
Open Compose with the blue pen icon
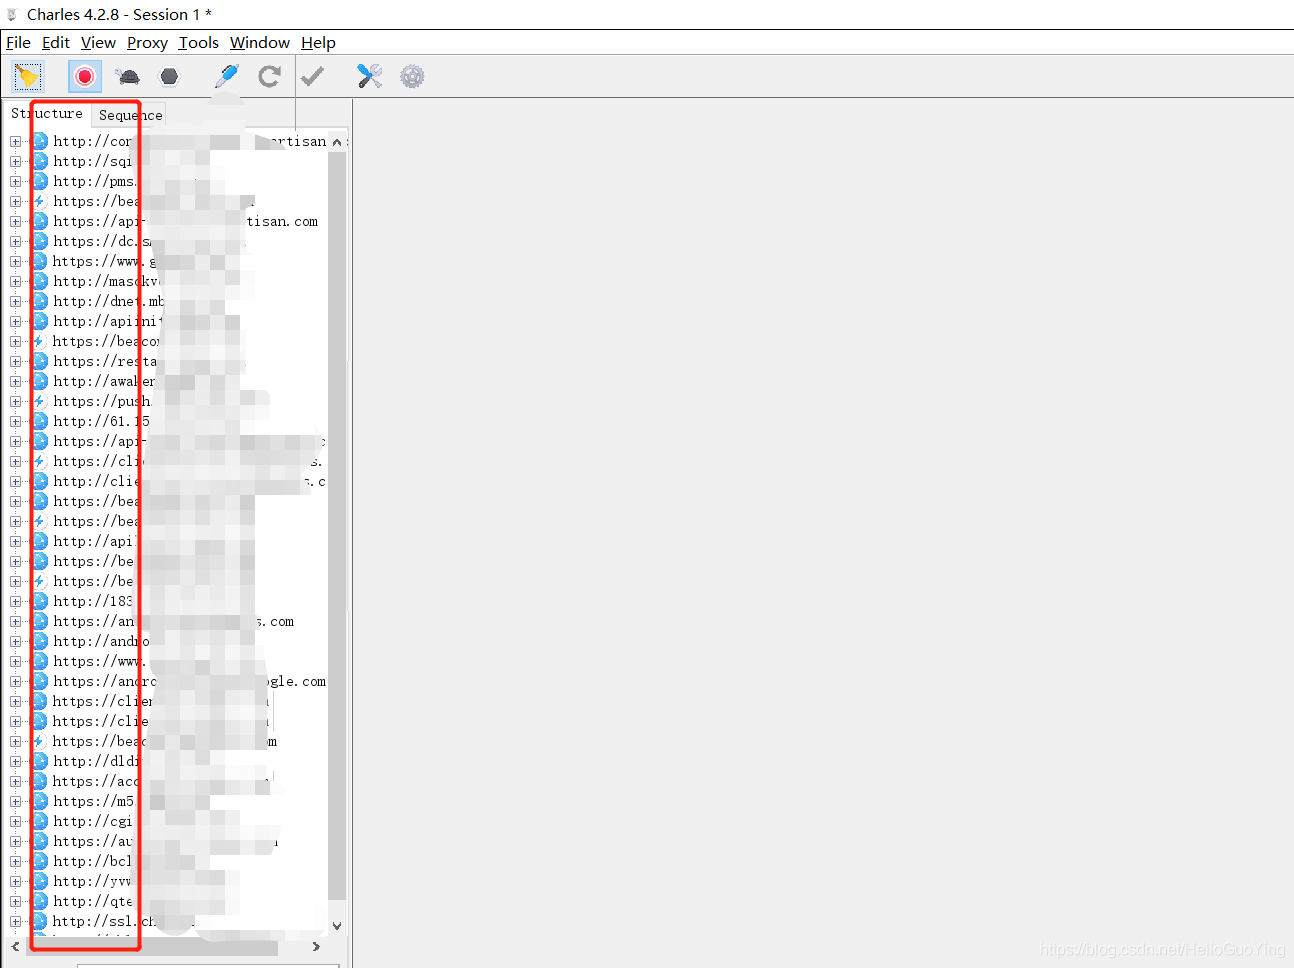click(227, 76)
